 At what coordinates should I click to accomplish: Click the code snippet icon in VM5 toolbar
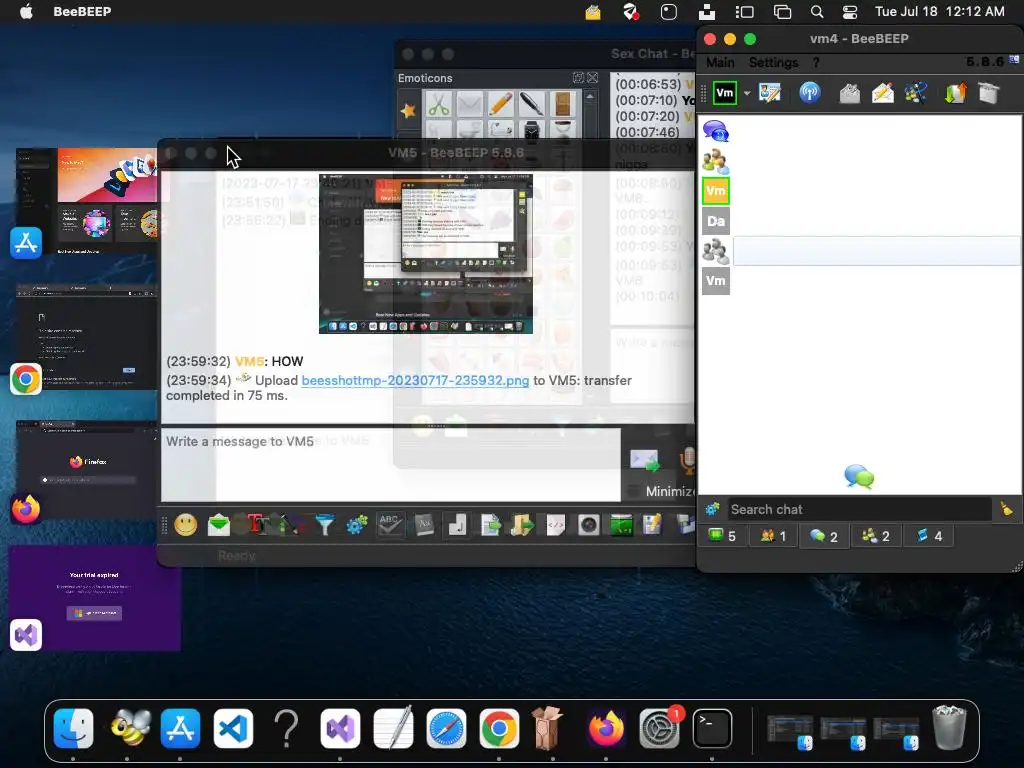coord(555,524)
